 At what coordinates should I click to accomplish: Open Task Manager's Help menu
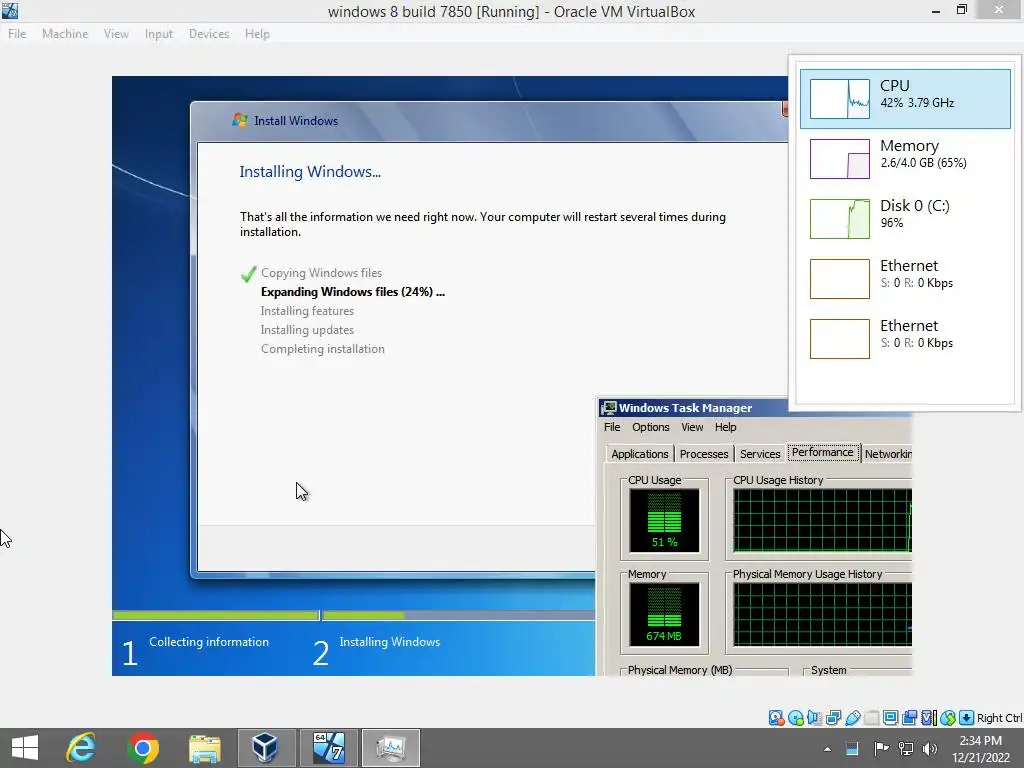point(726,427)
